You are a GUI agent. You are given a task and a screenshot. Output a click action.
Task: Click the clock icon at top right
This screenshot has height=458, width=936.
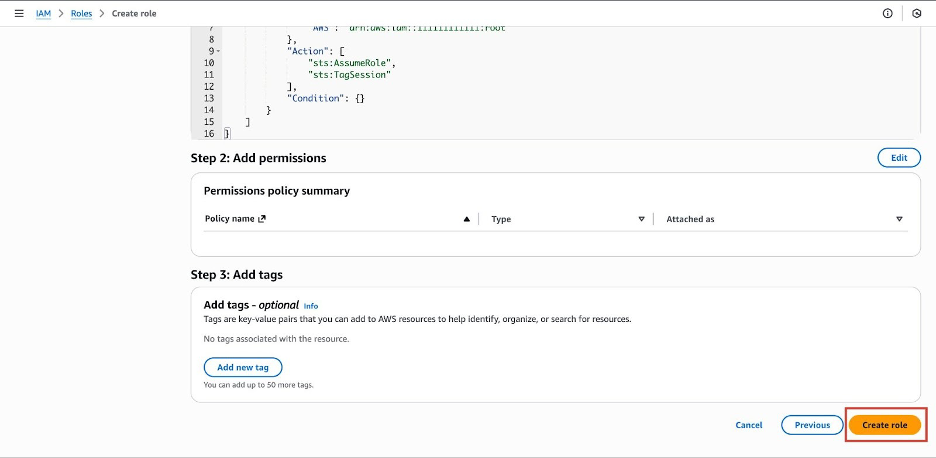pyautogui.click(x=917, y=13)
